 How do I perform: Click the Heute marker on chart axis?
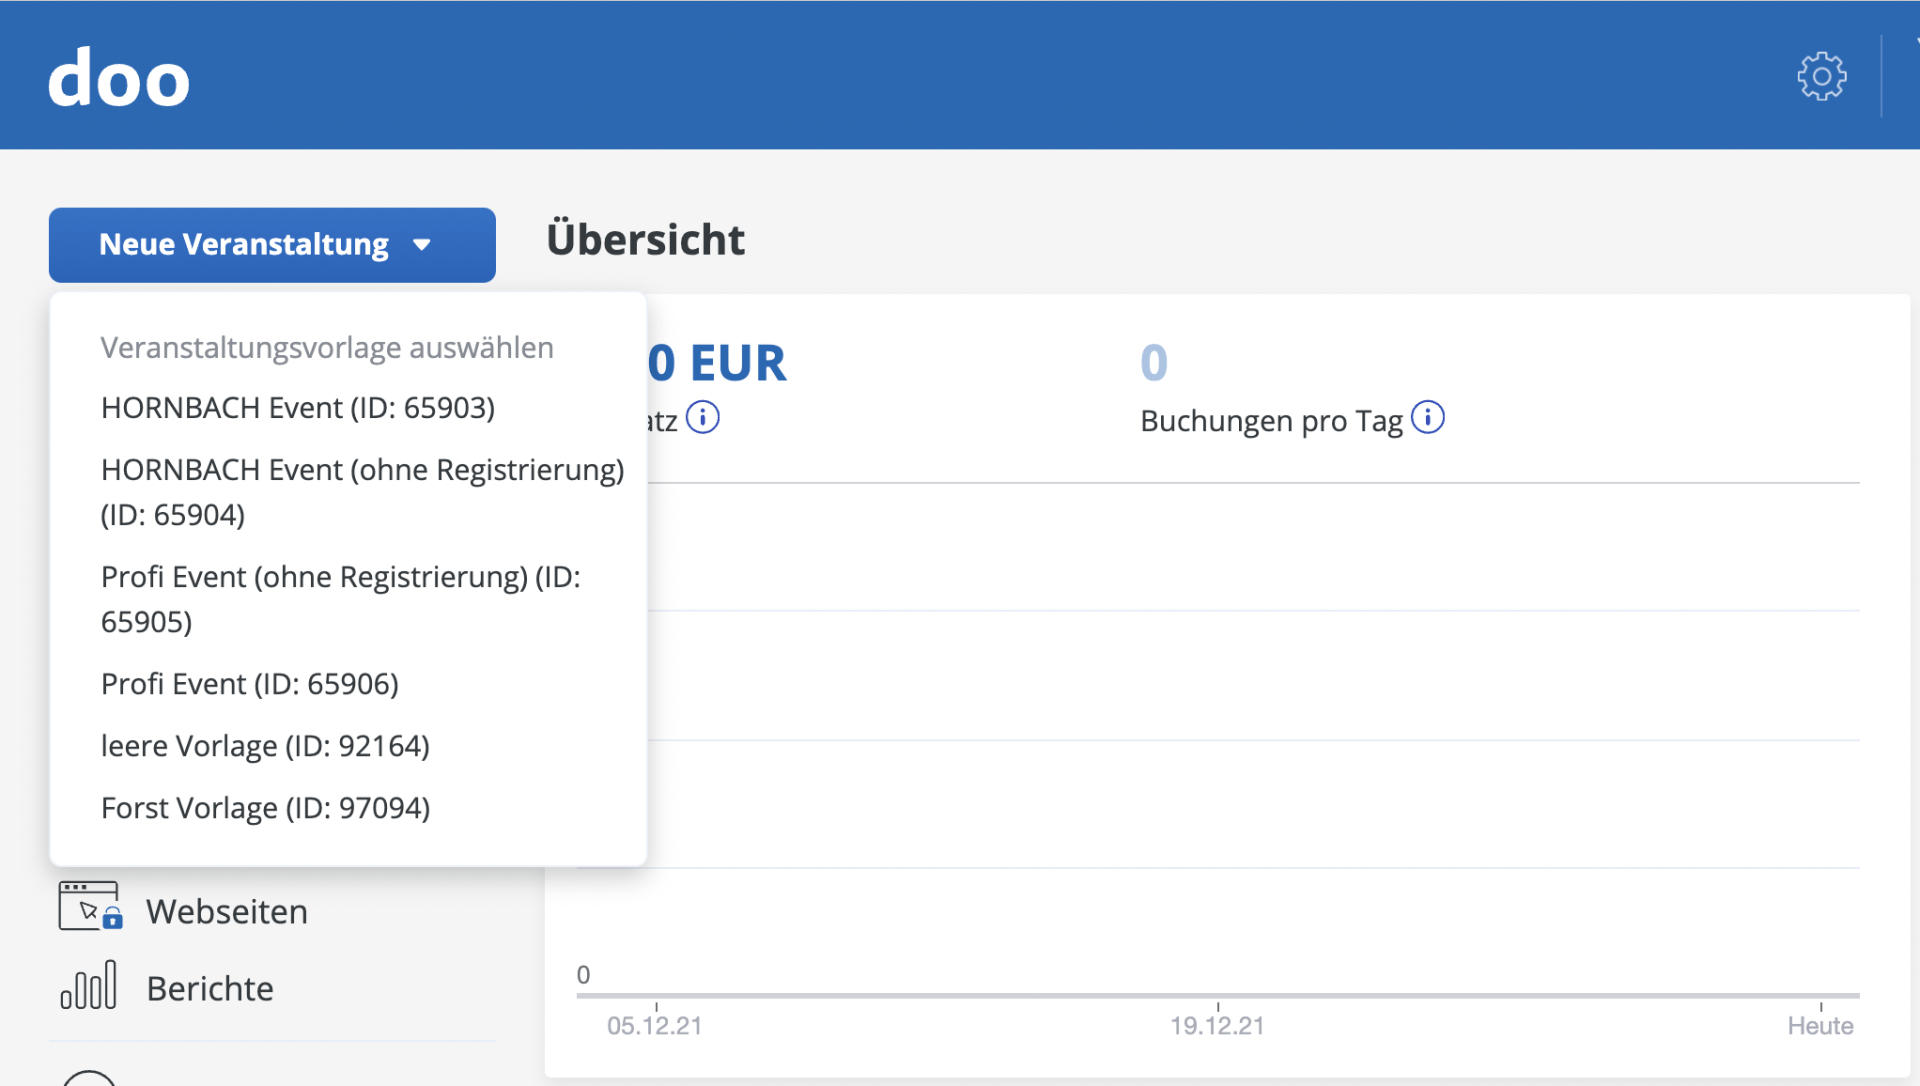click(1820, 1025)
